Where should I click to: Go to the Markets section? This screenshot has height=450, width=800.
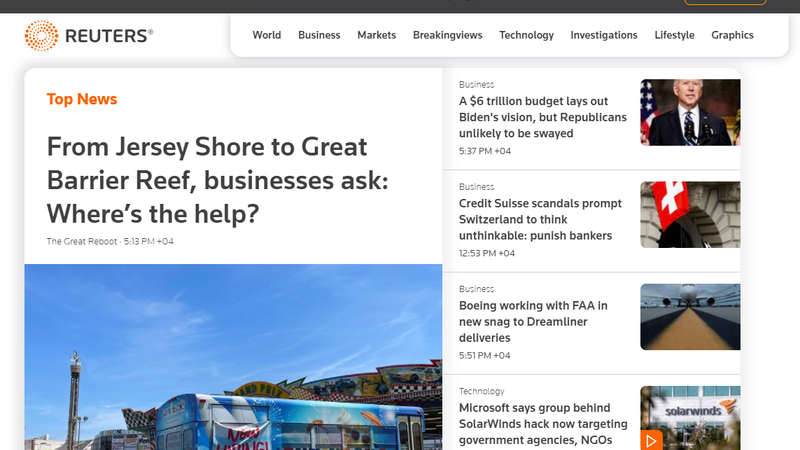coord(377,35)
